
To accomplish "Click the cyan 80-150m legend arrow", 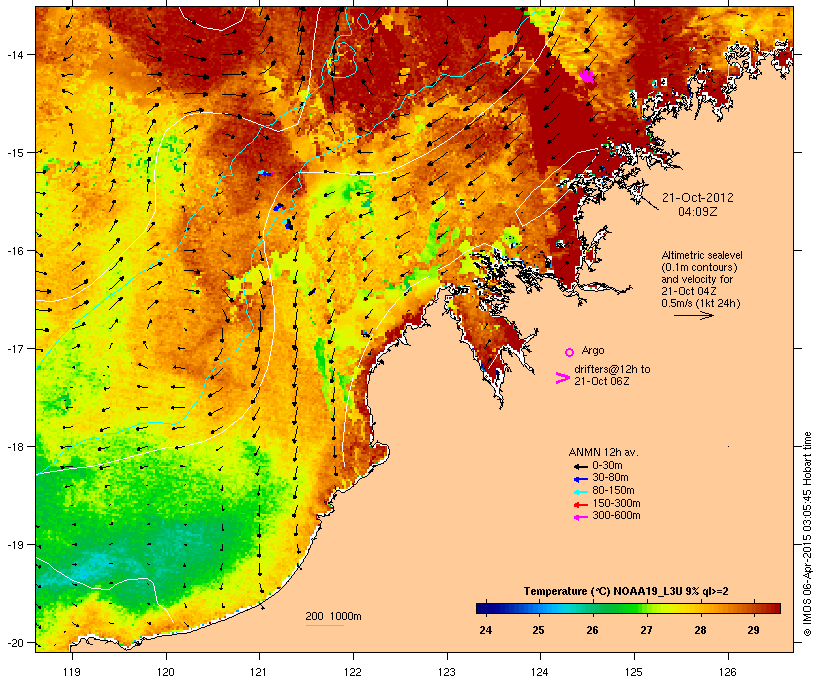I will tap(580, 492).
